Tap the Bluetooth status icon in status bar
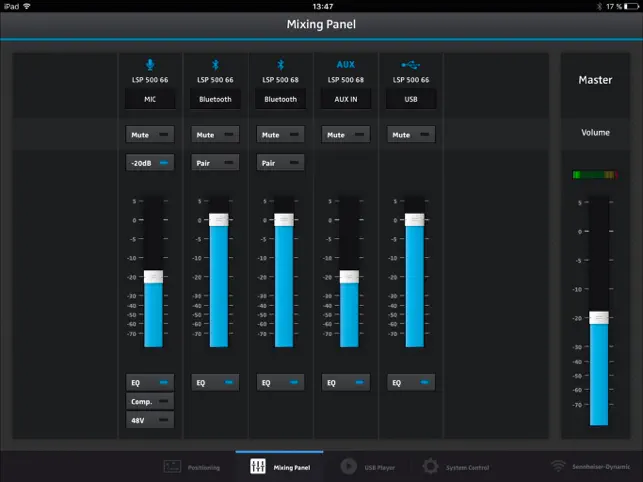643x482 pixels. pyautogui.click(x=599, y=6)
